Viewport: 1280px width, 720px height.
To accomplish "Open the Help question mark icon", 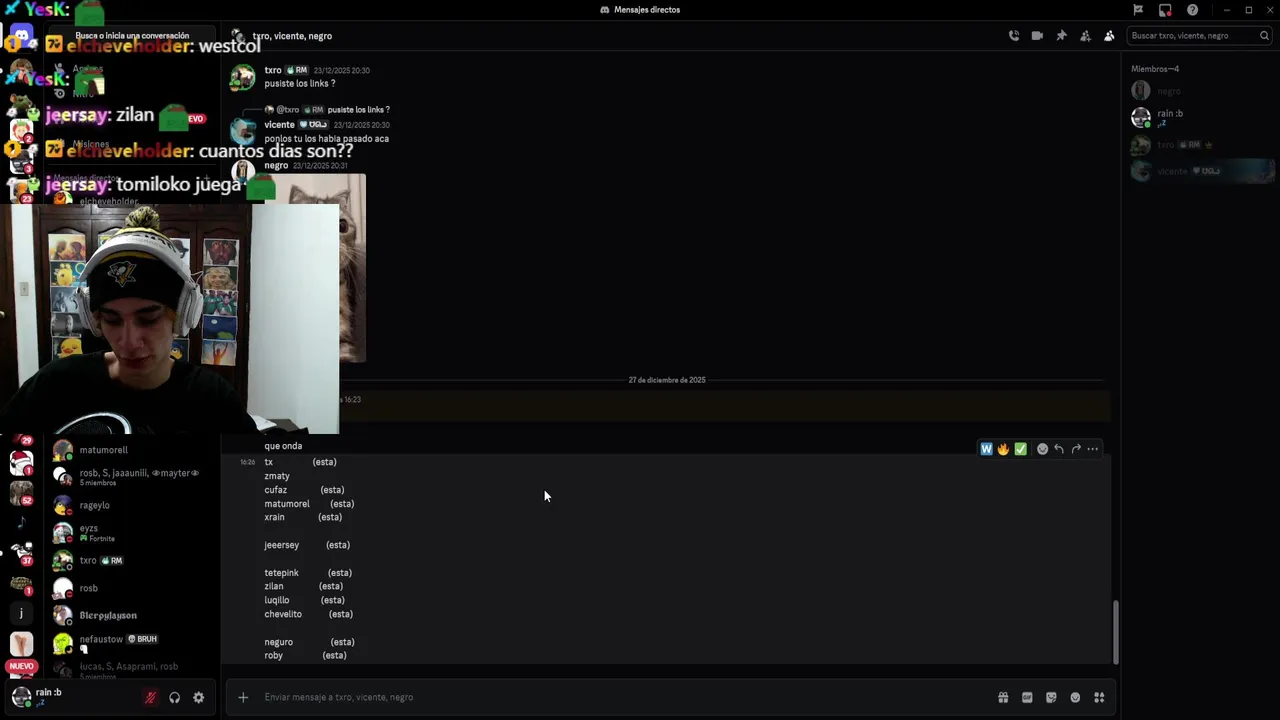I will click(x=1192, y=10).
